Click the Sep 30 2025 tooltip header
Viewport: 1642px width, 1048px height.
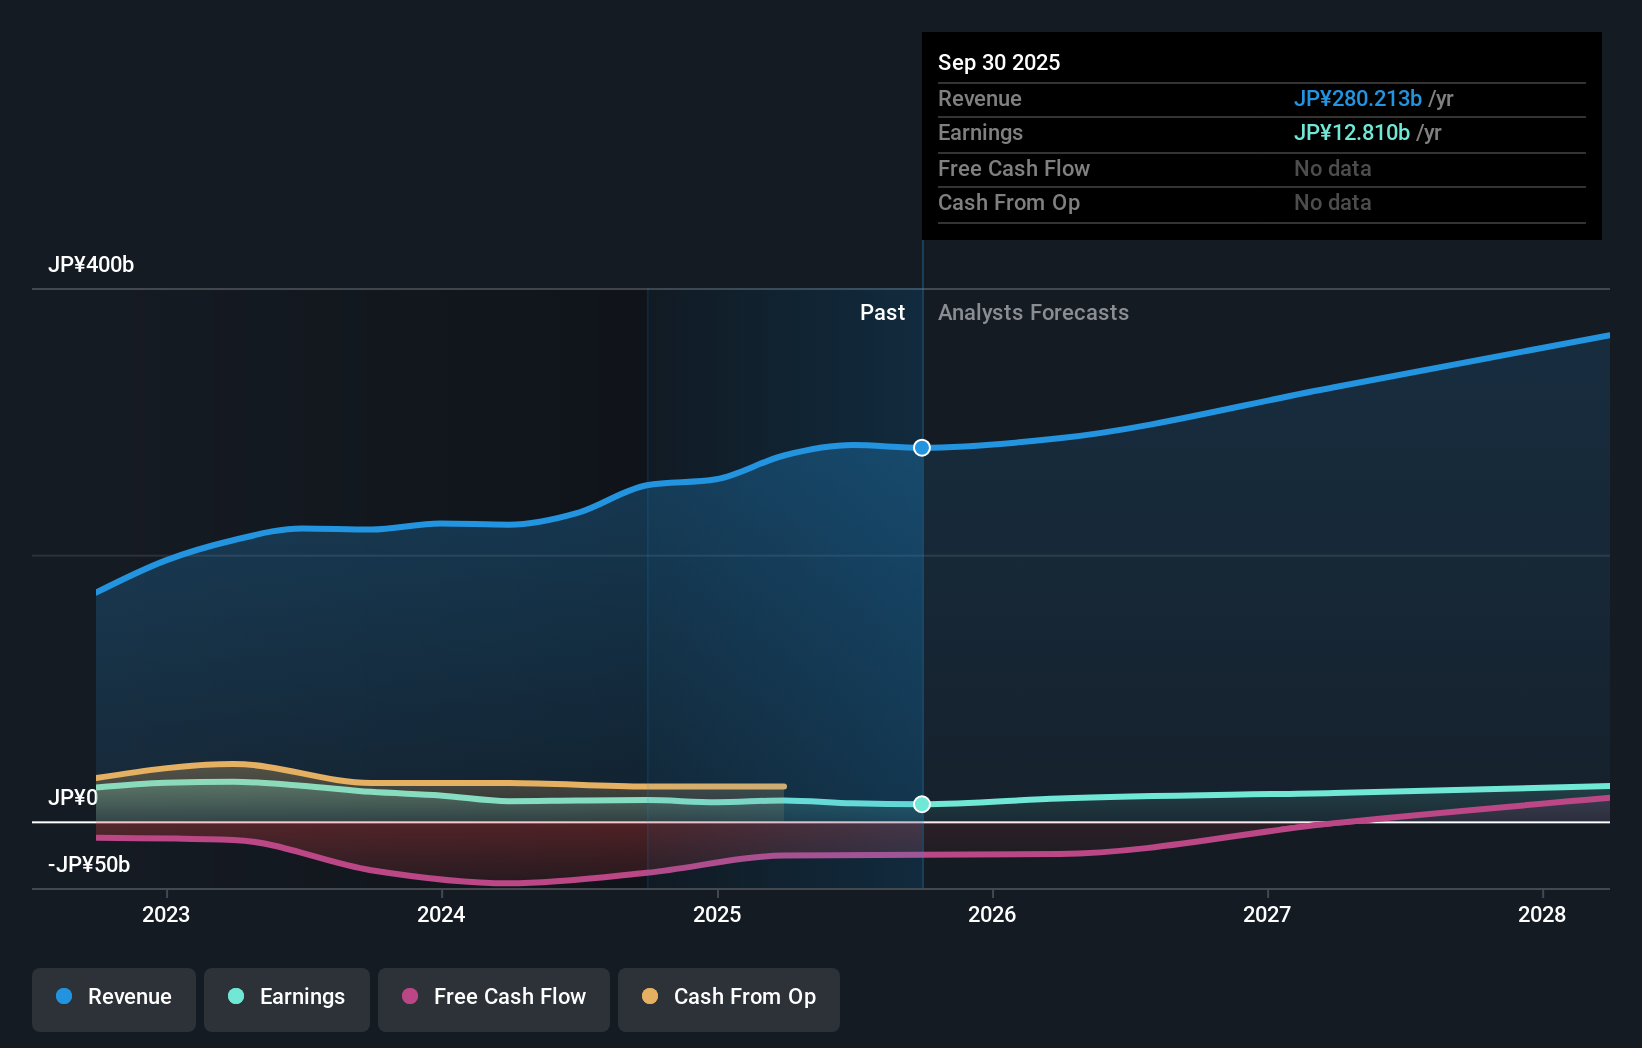(998, 62)
